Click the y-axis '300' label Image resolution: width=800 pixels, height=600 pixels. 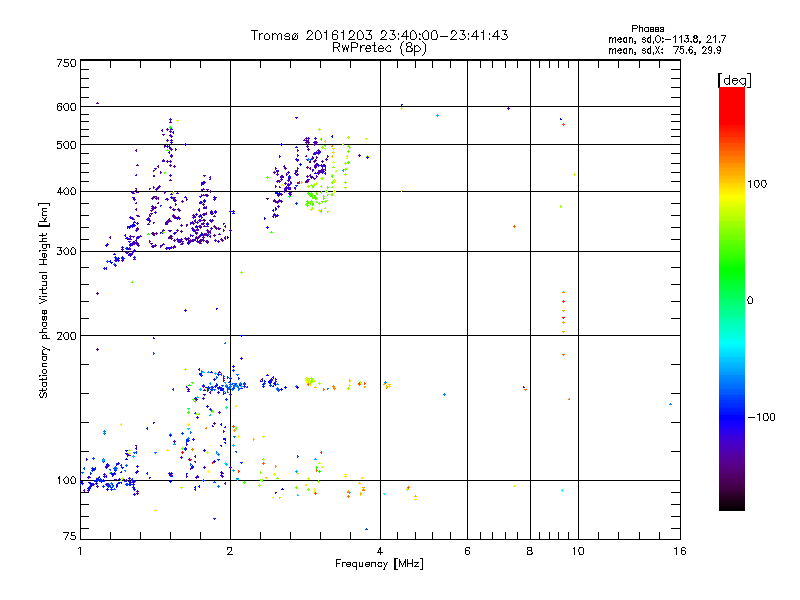pyautogui.click(x=66, y=252)
